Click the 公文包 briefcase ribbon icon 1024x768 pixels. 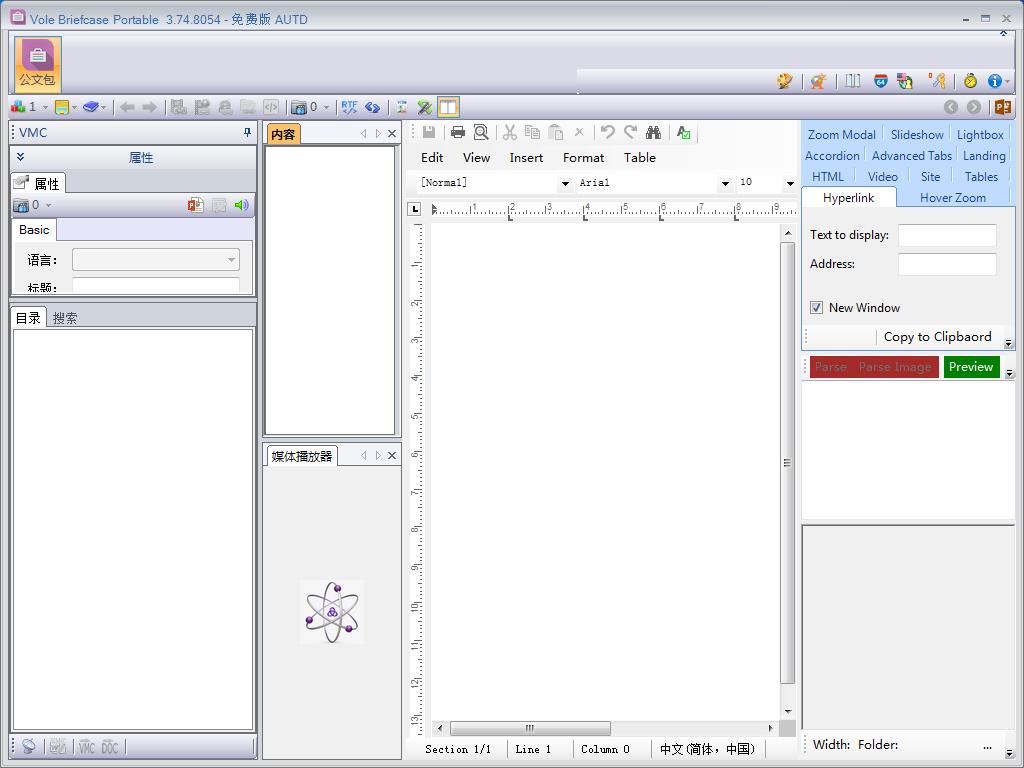(38, 64)
